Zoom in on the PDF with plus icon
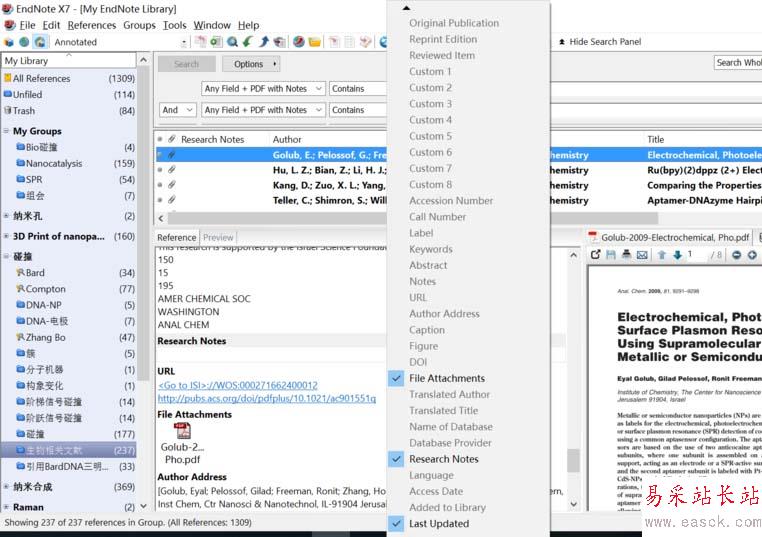Screen dimensions: 762x537 (x=752, y=255)
